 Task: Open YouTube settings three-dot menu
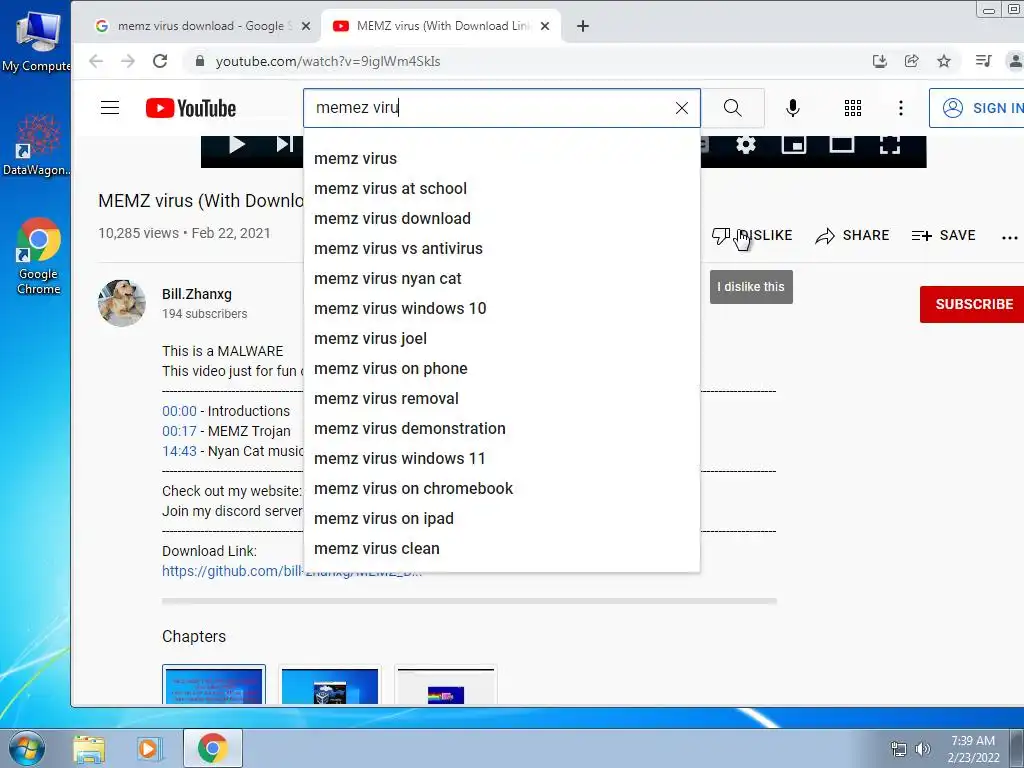tap(901, 108)
